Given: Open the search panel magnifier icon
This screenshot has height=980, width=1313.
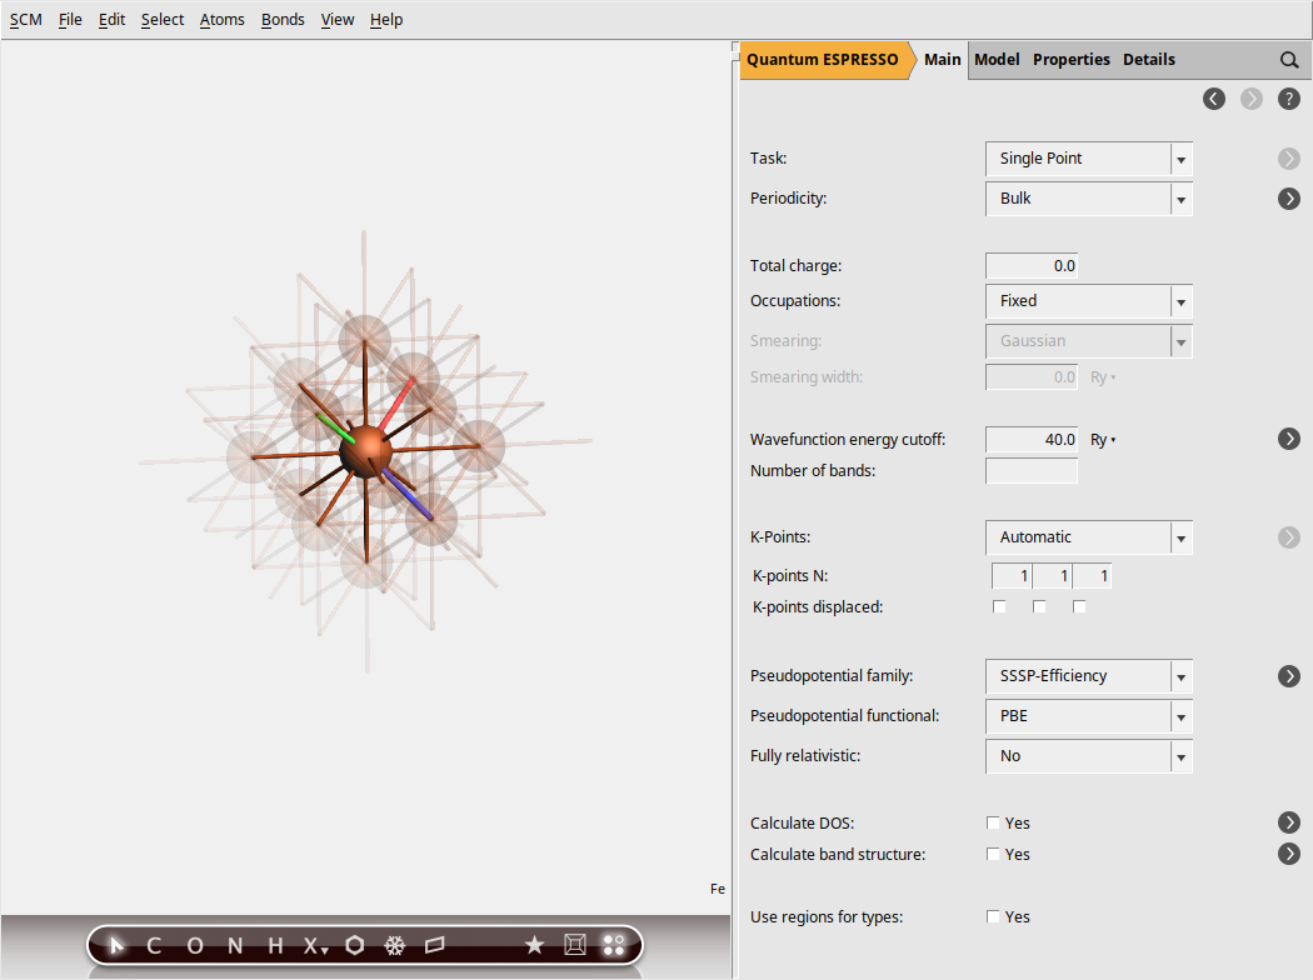Looking at the screenshot, I should tap(1289, 59).
